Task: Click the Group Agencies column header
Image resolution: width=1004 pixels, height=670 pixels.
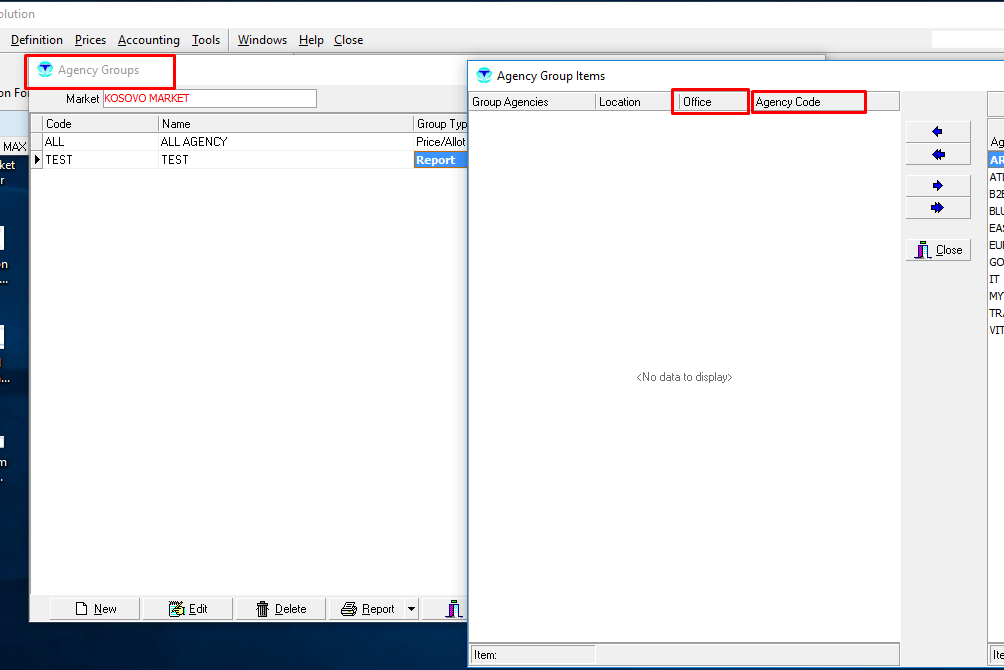Action: [532, 102]
